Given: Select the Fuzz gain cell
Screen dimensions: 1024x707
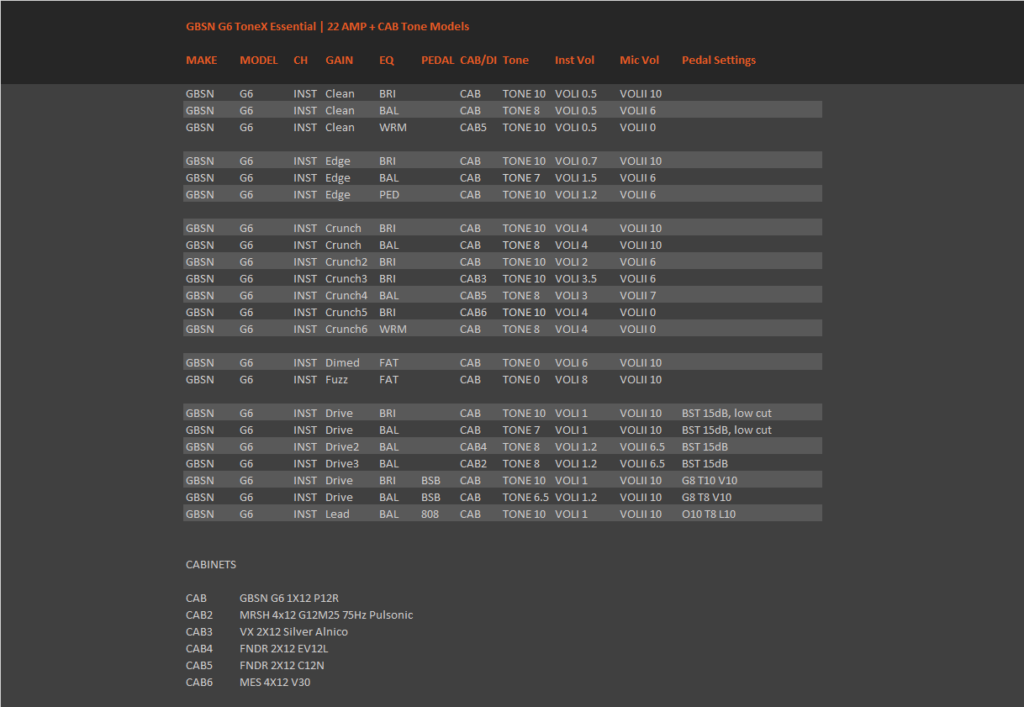Looking at the screenshot, I should point(336,379).
